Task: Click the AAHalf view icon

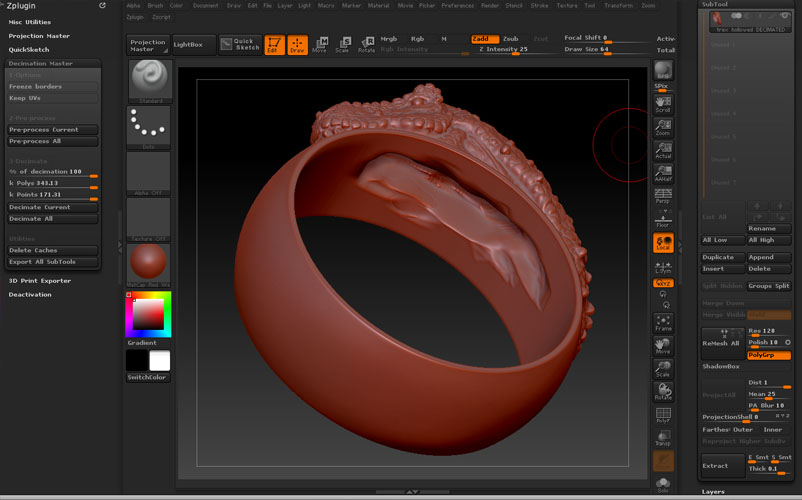Action: 663,173
